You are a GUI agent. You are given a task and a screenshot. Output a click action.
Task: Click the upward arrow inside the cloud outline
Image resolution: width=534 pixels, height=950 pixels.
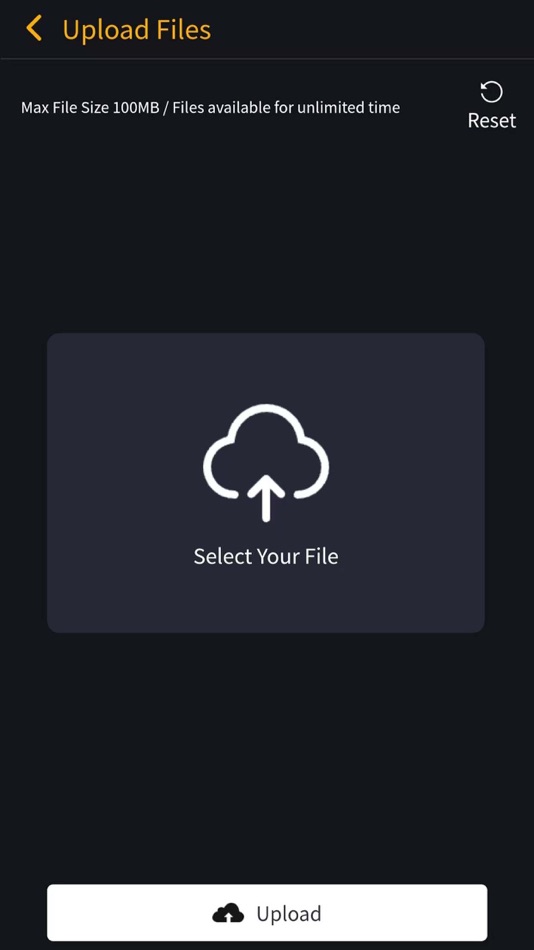click(x=265, y=498)
